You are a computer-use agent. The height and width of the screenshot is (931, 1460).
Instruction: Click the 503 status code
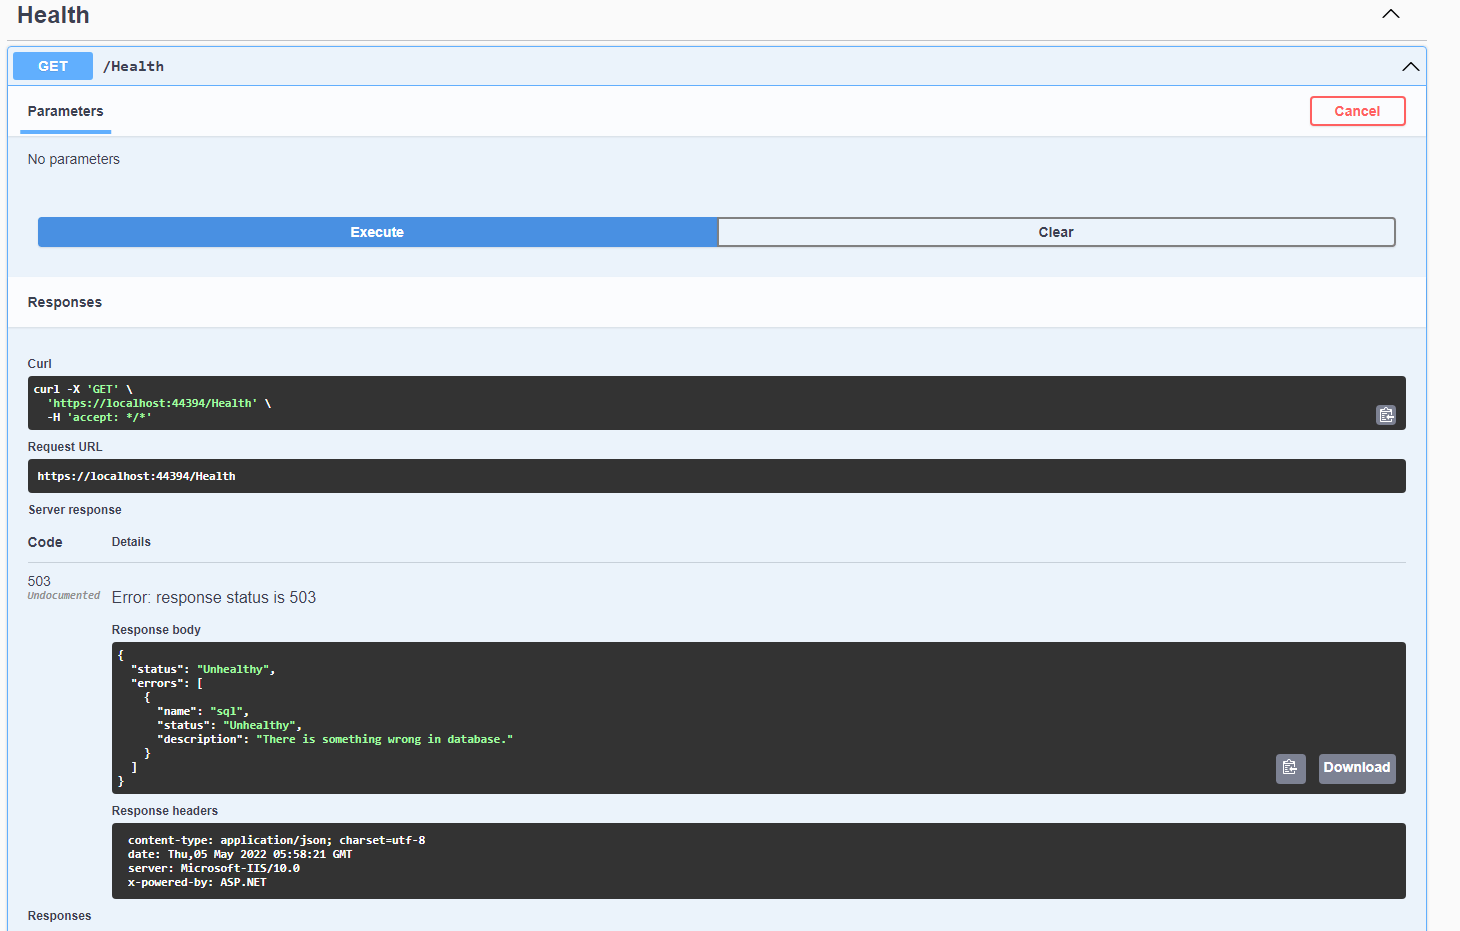(x=39, y=581)
